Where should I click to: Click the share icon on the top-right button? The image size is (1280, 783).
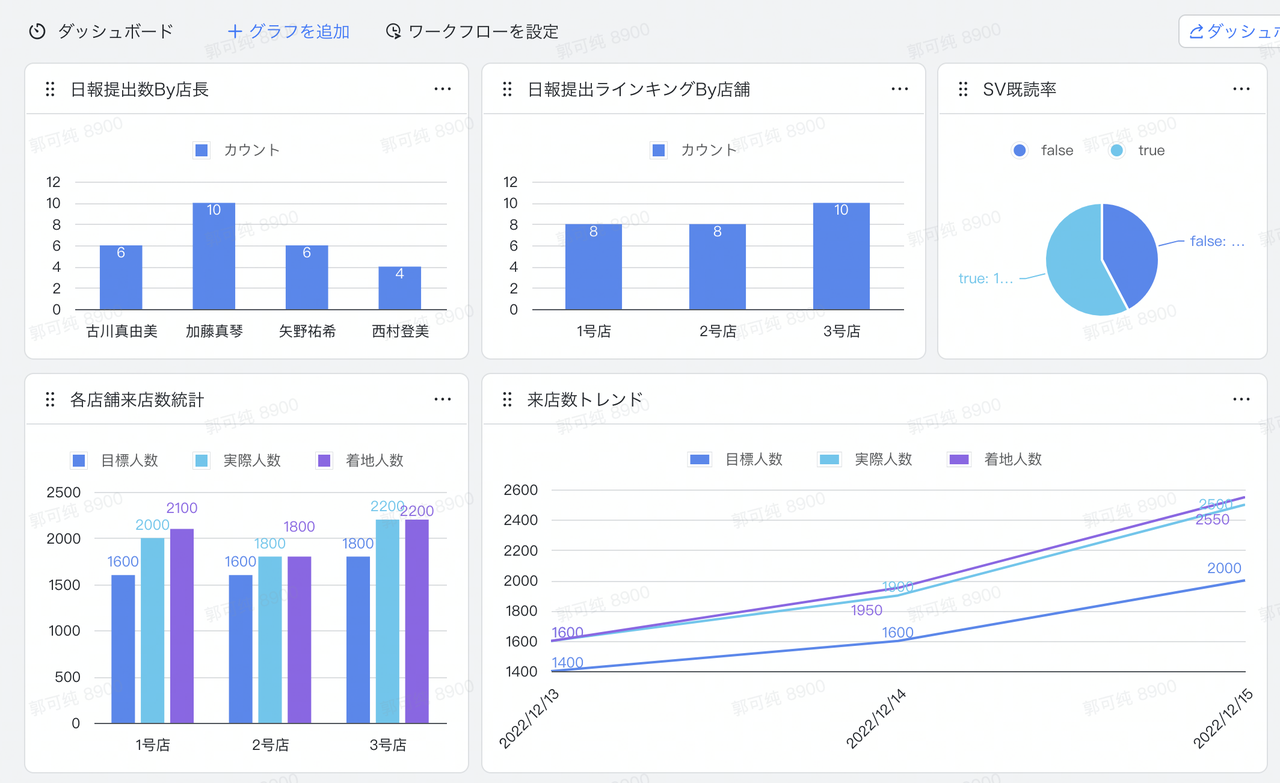(1196, 31)
